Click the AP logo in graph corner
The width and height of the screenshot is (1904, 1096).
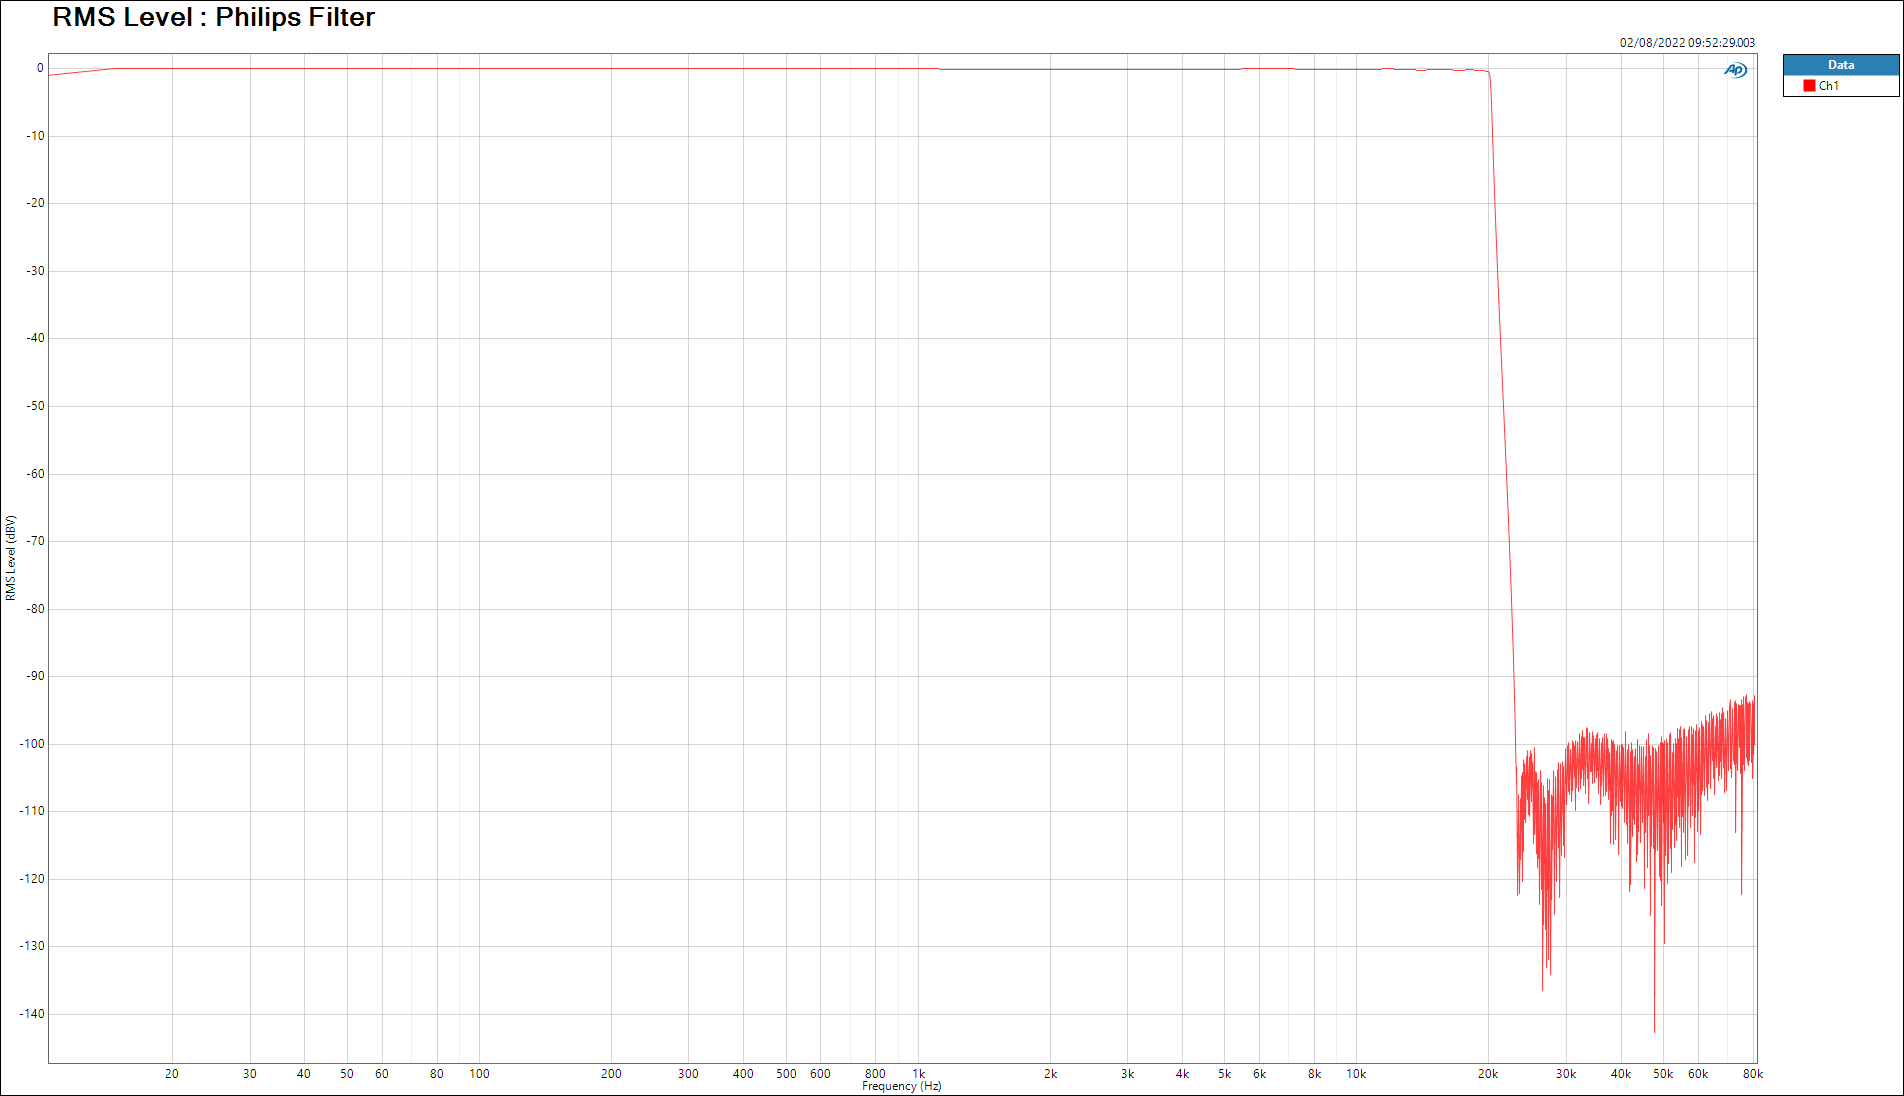pos(1735,70)
